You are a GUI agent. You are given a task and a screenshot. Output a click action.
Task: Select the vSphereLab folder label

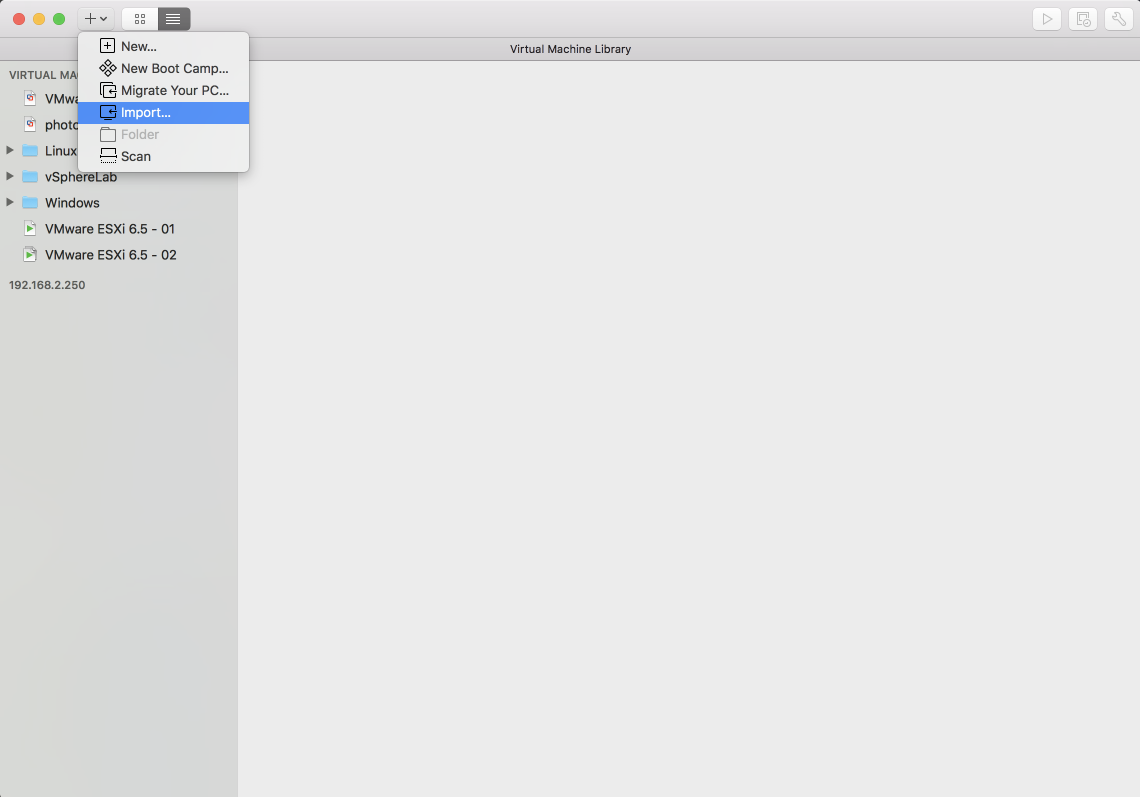coord(81,177)
